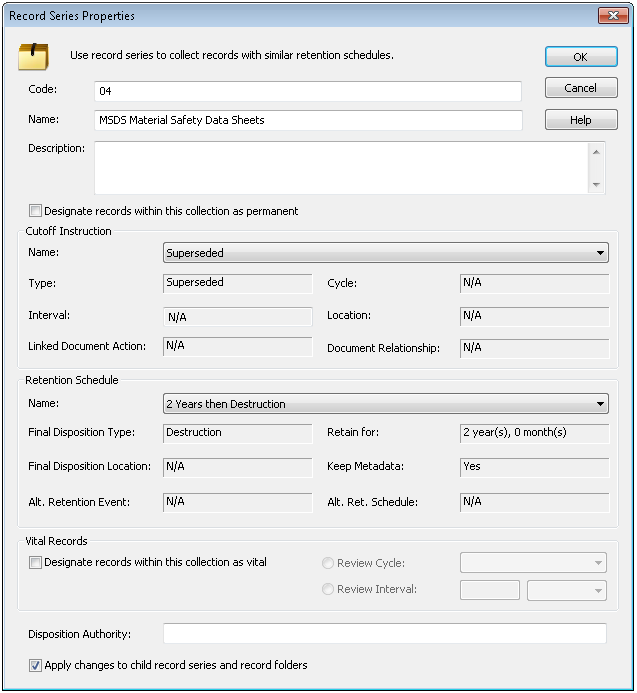Image resolution: width=637 pixels, height=693 pixels.
Task: Click the cutoff Type field showing Superseded
Action: point(238,283)
